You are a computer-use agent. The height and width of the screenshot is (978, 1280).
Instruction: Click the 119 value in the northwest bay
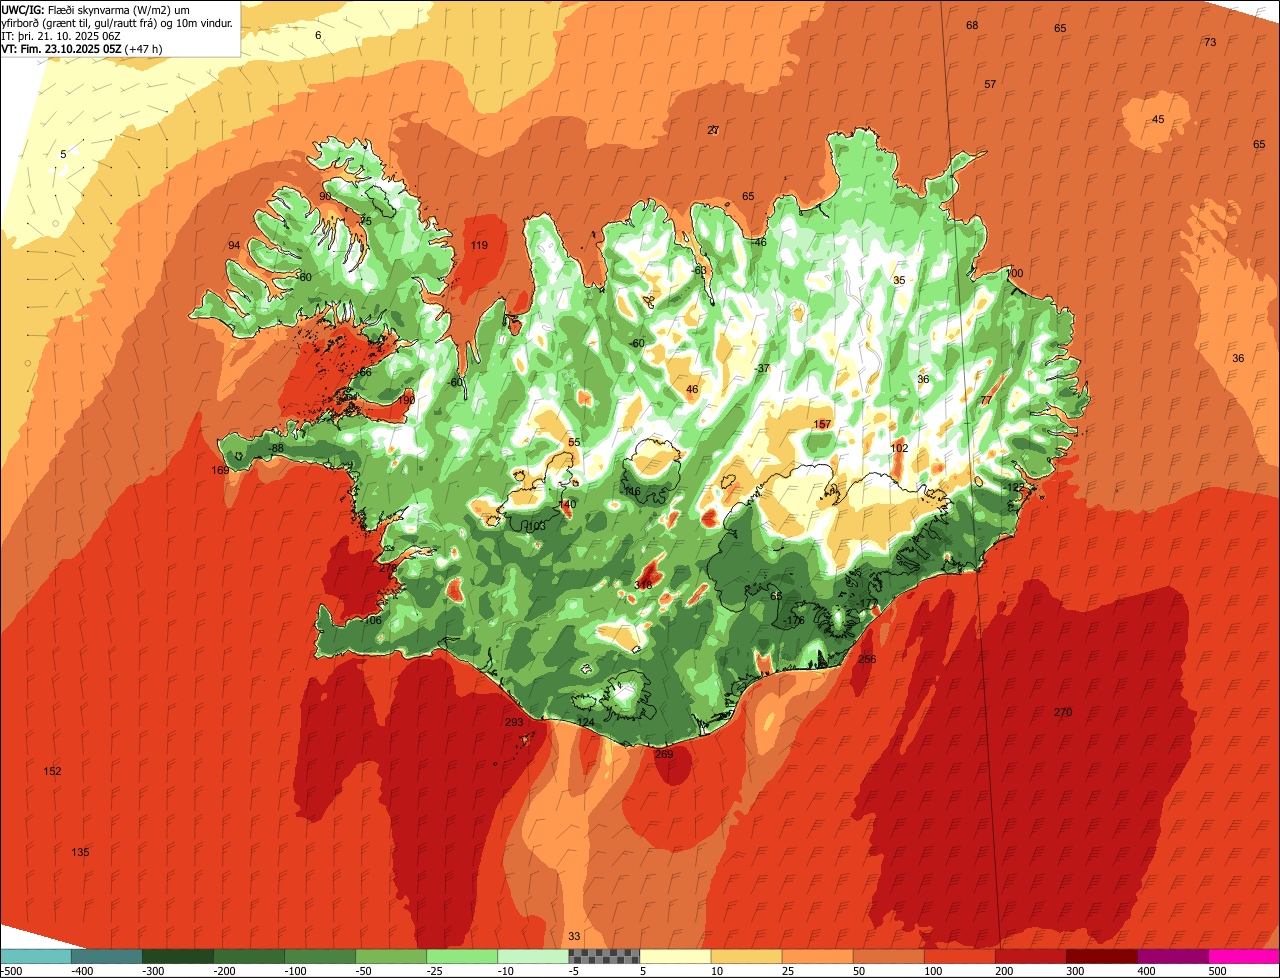tap(479, 245)
